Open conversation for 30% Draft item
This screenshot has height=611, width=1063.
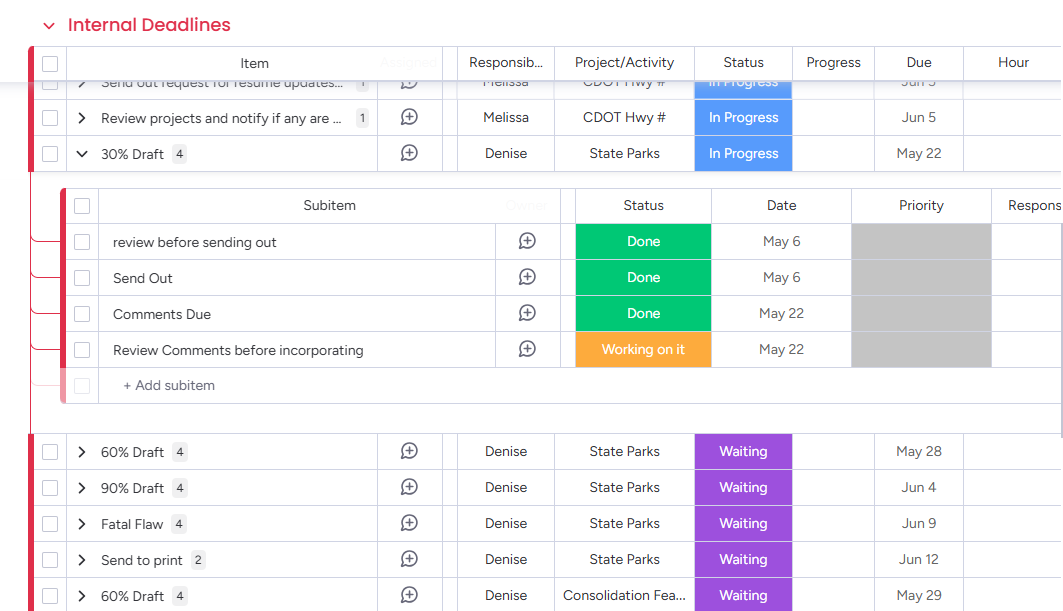pos(409,153)
